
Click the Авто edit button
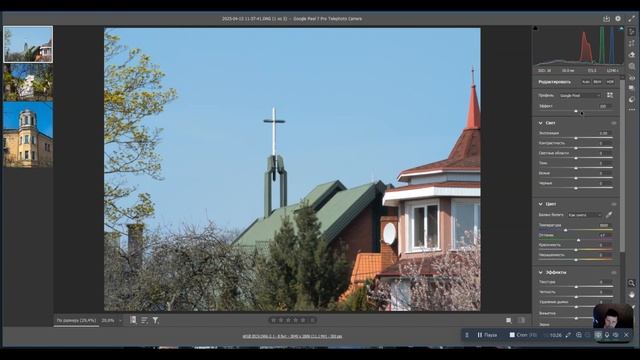coord(586,82)
